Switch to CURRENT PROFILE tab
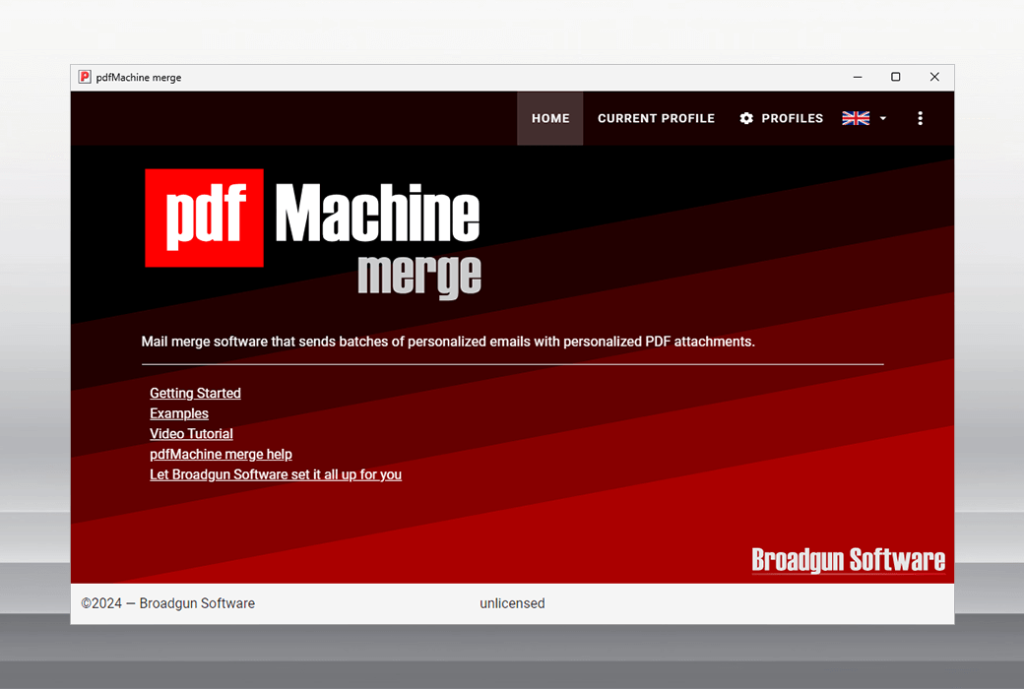1024x689 pixels. [x=656, y=118]
